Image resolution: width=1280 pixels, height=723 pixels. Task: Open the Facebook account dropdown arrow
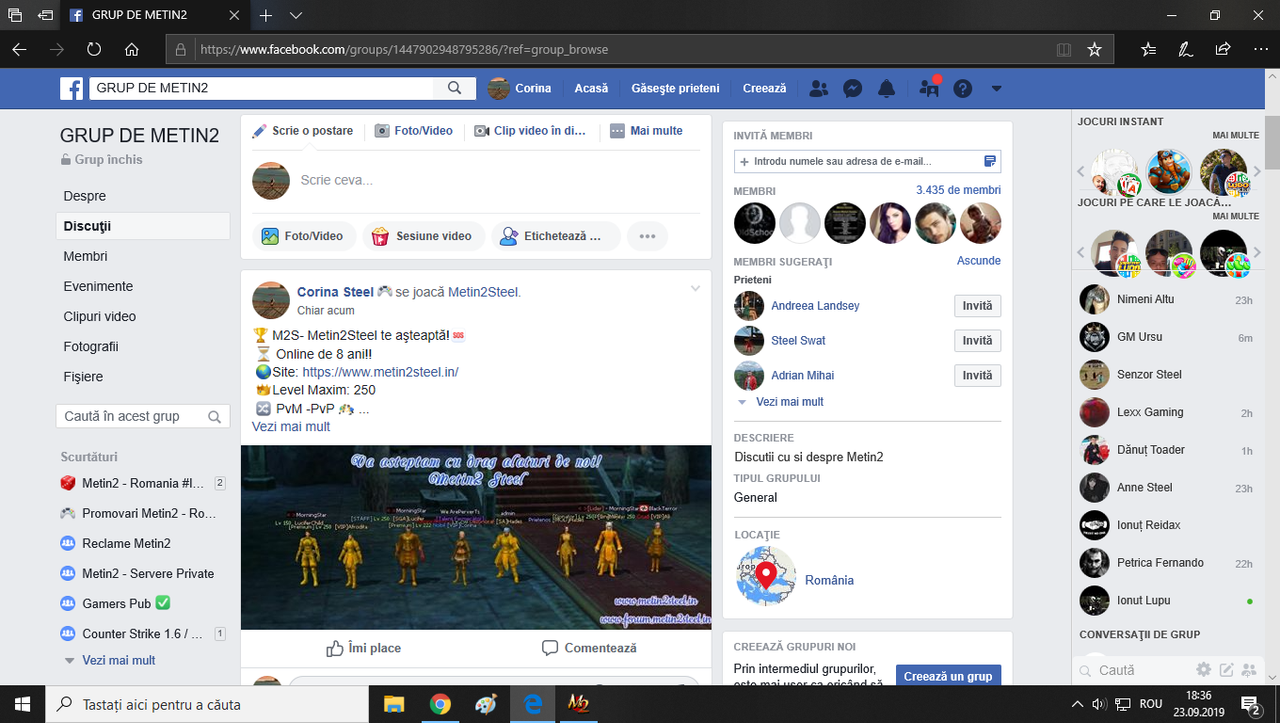(x=996, y=88)
